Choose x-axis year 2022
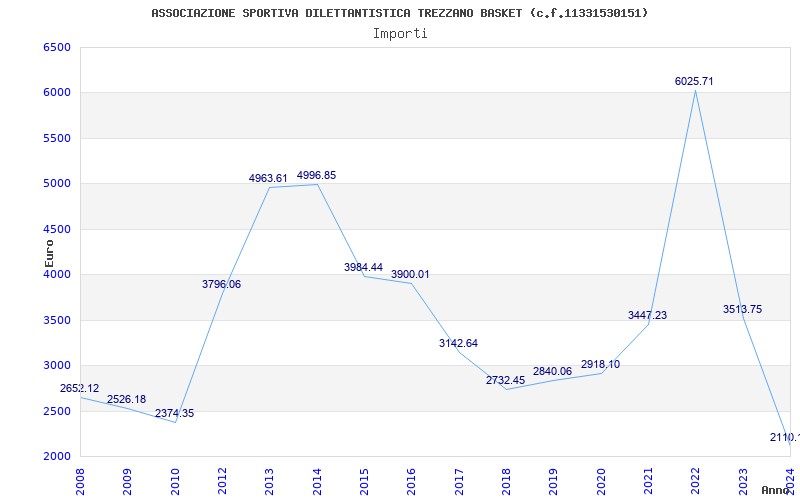Image resolution: width=800 pixels, height=500 pixels. click(x=695, y=482)
